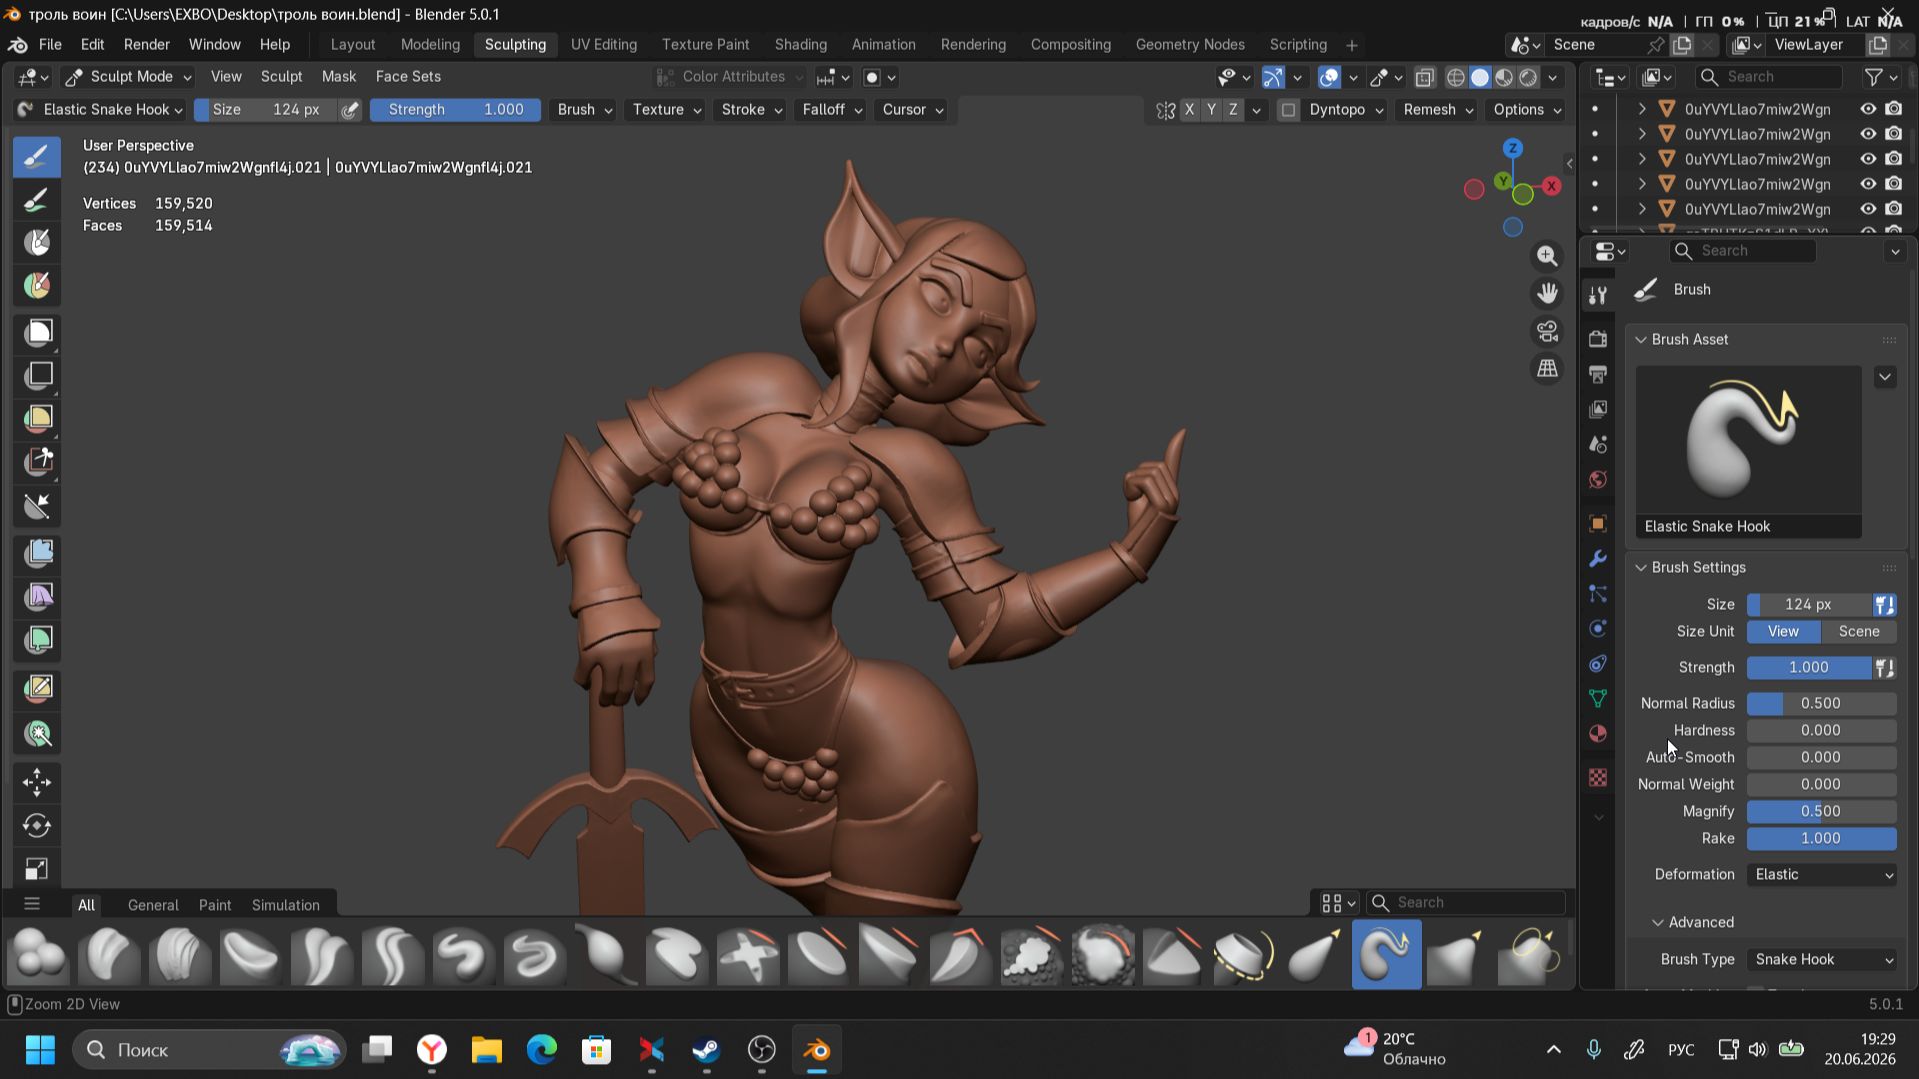Open the File menu
This screenshot has width=1919, height=1079.
[50, 44]
